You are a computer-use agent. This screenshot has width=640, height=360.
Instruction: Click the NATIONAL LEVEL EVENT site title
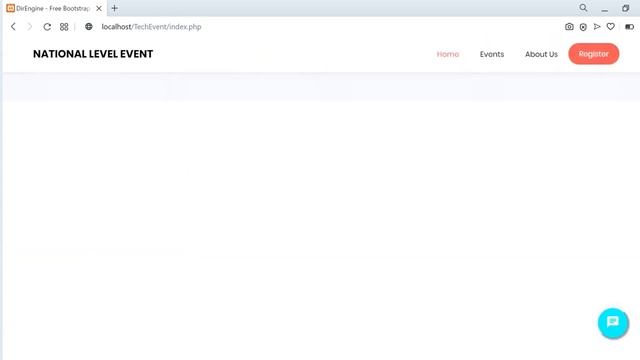pos(93,54)
